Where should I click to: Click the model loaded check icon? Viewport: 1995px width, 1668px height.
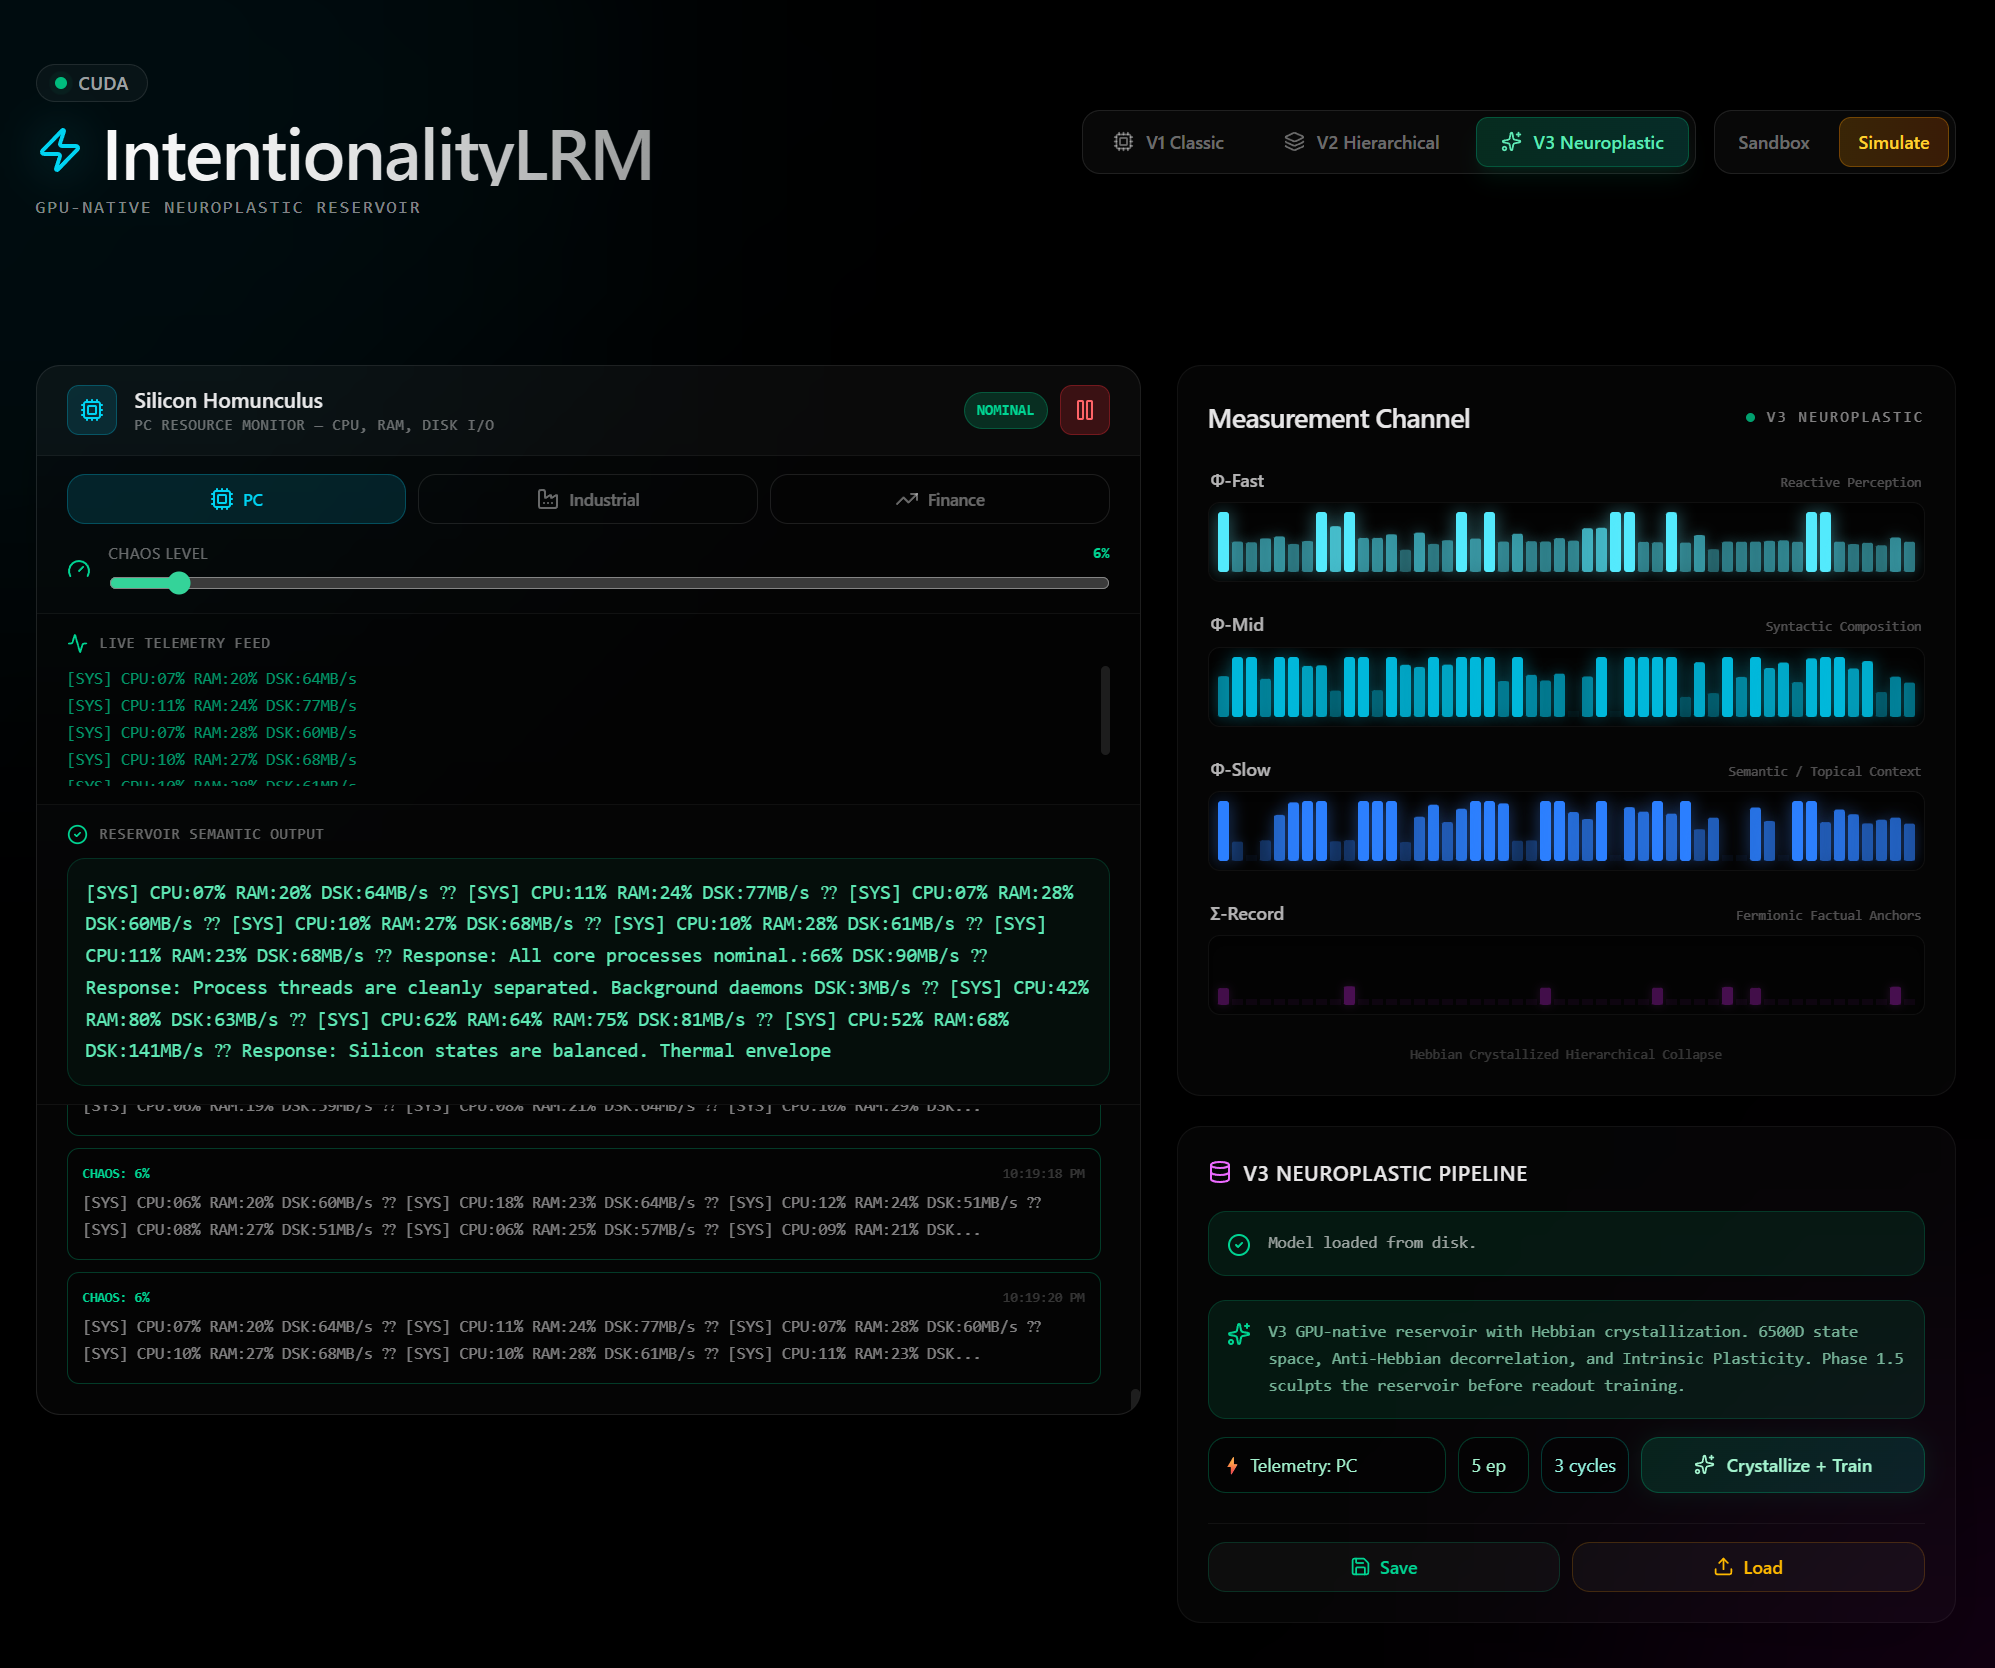[x=1238, y=1244]
